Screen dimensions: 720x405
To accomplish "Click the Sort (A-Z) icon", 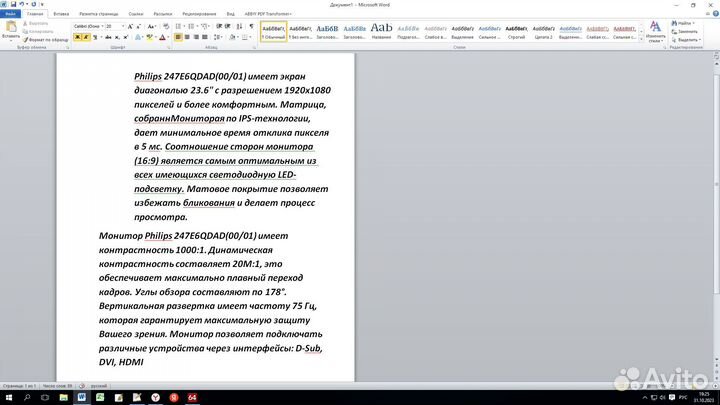I will pyautogui.click(x=239, y=27).
